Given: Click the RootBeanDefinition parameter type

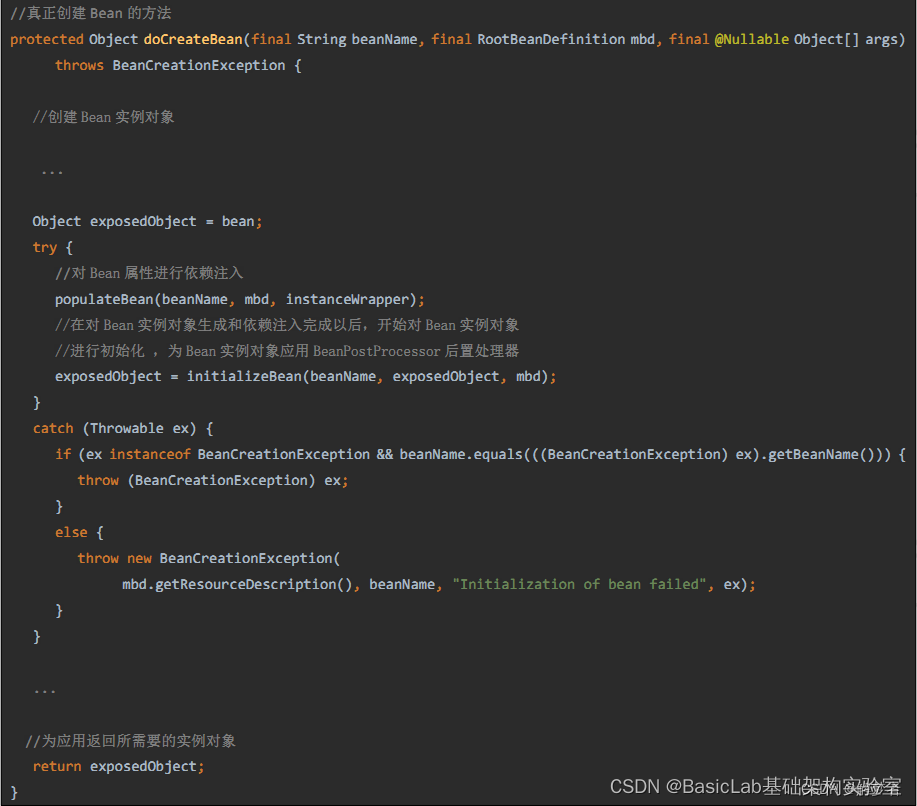Looking at the screenshot, I should click(551, 39).
